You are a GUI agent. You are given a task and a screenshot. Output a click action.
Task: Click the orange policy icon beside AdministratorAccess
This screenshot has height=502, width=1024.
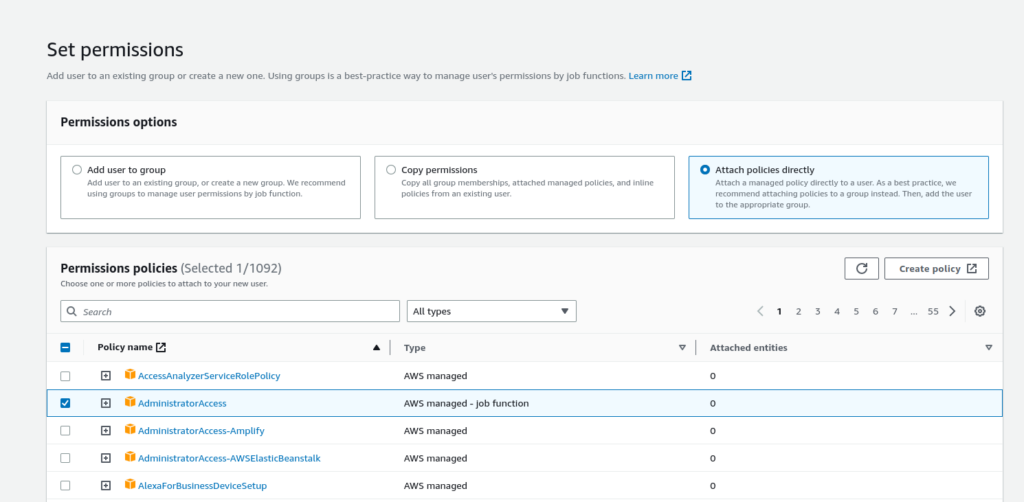coord(130,402)
